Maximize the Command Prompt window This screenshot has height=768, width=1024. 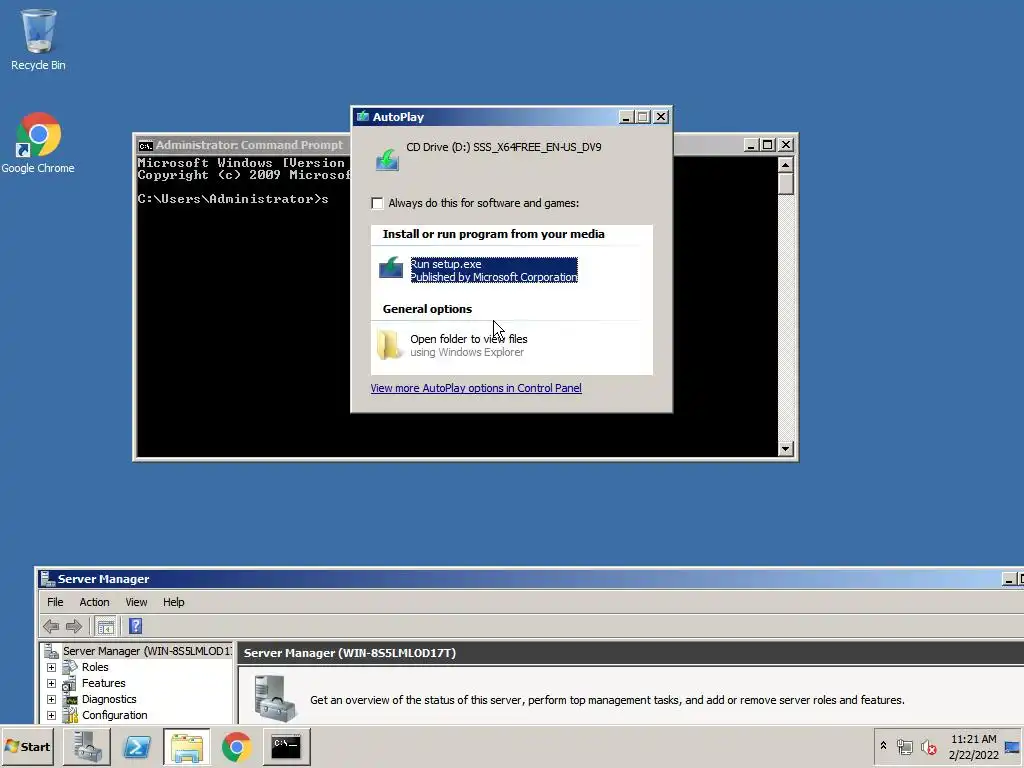pos(768,145)
